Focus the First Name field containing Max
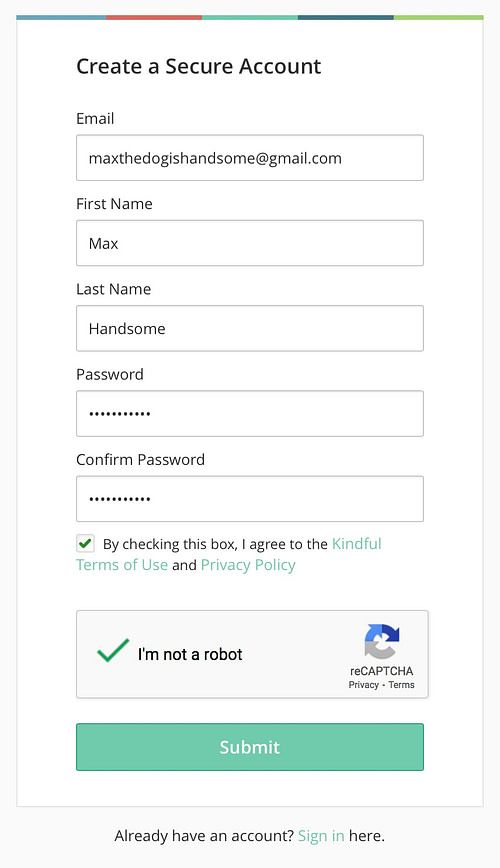Viewport: 500px width, 868px height. tap(250, 243)
